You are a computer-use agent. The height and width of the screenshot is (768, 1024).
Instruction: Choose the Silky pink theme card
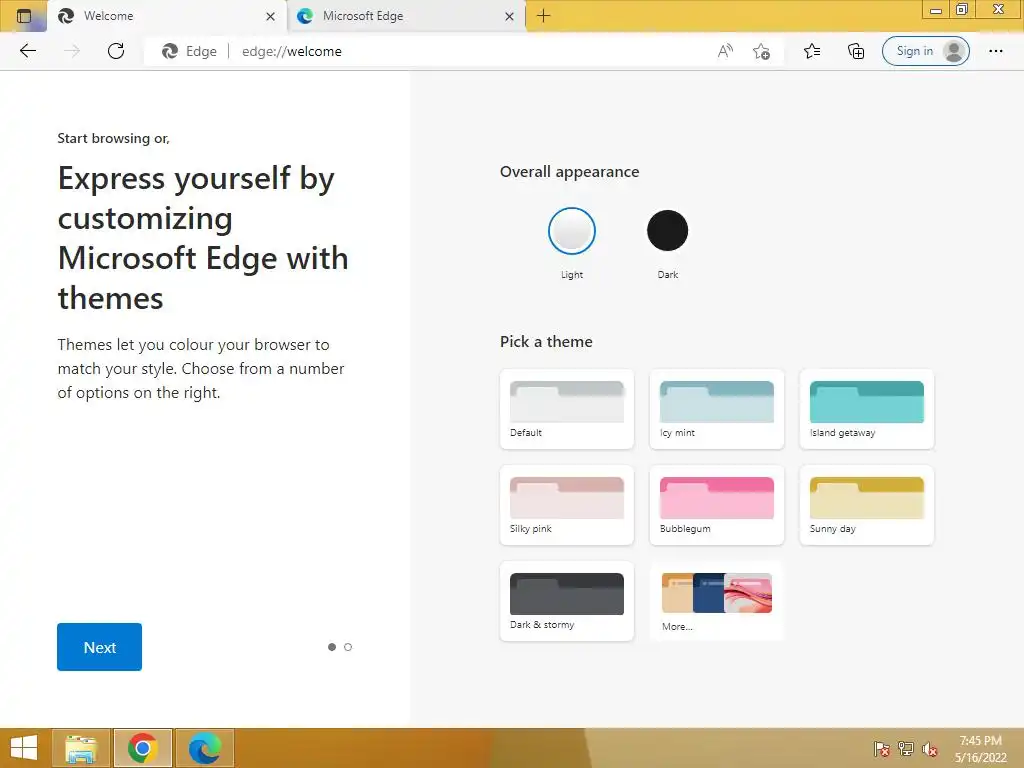(x=567, y=505)
